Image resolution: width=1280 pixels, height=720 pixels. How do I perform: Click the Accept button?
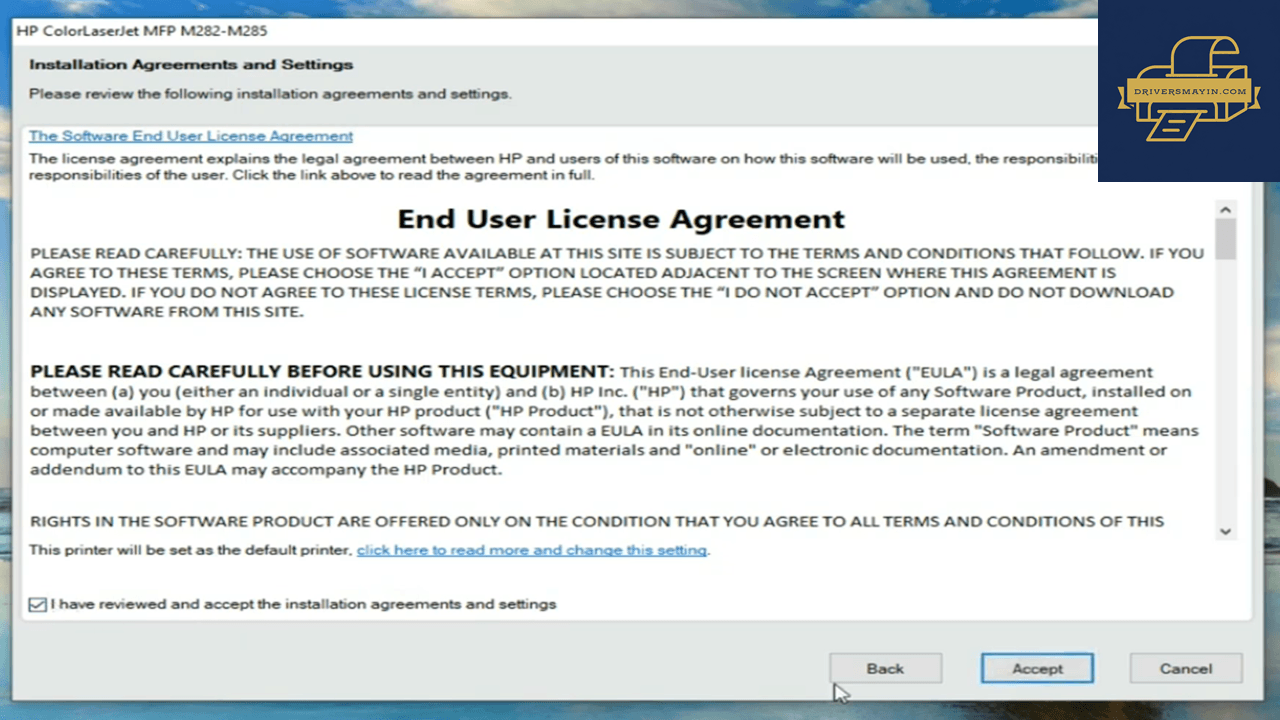tap(1037, 669)
